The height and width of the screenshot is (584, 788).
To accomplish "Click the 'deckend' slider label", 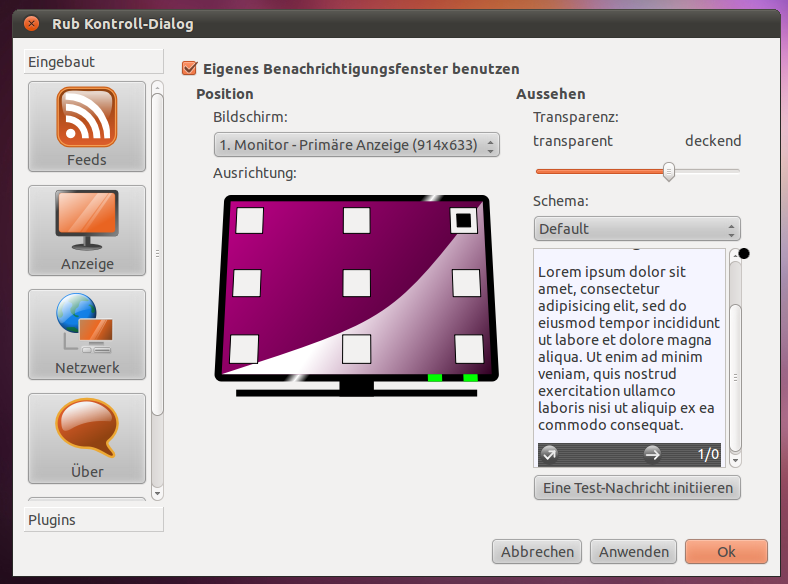I will click(713, 141).
